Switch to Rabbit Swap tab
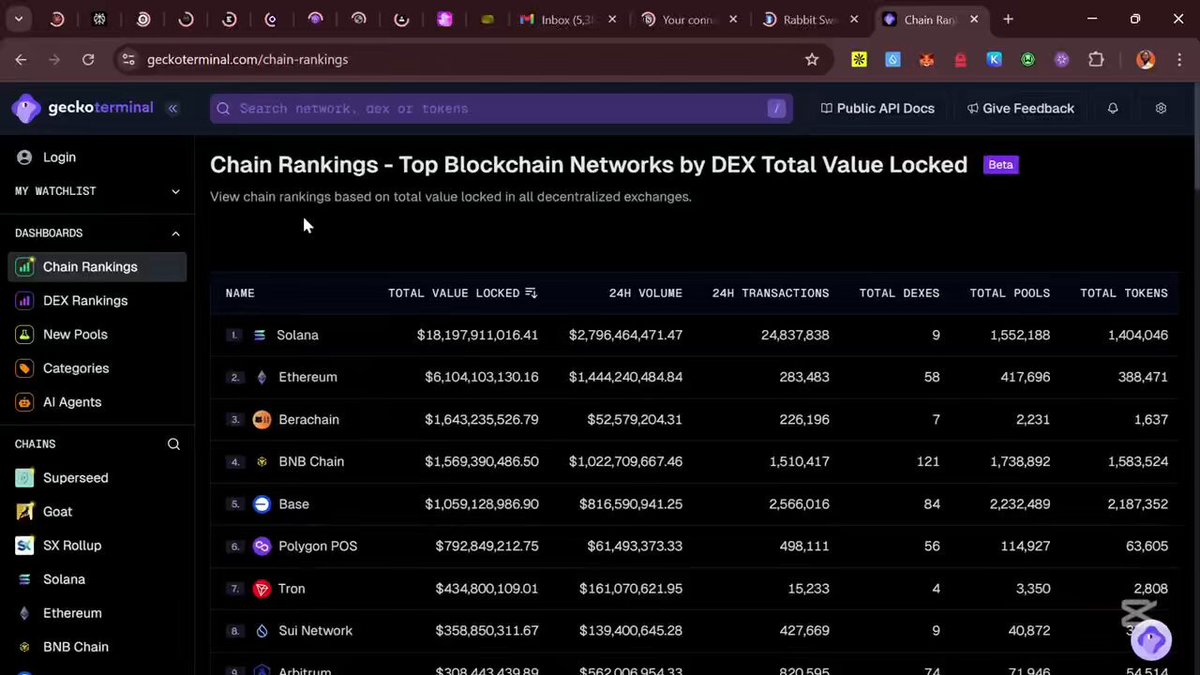 click(x=811, y=19)
